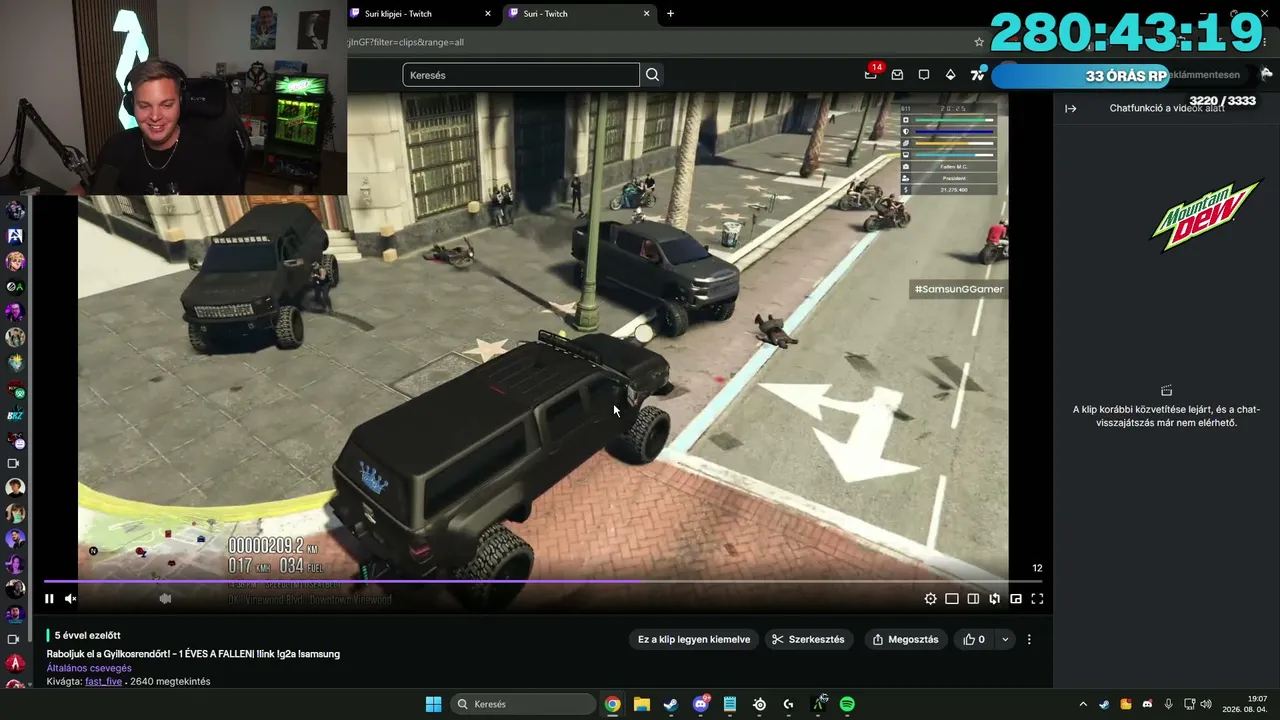The height and width of the screenshot is (720, 1280).
Task: Visit clipper fast_five's profile link
Action: pos(103,681)
